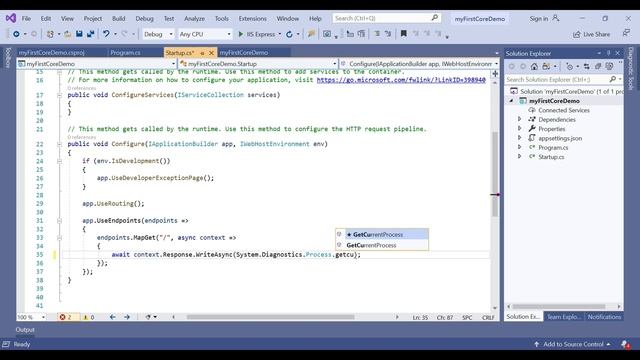Open the 100 % zoom dropdown
Screen dimensions: 640x360
(x=43, y=317)
